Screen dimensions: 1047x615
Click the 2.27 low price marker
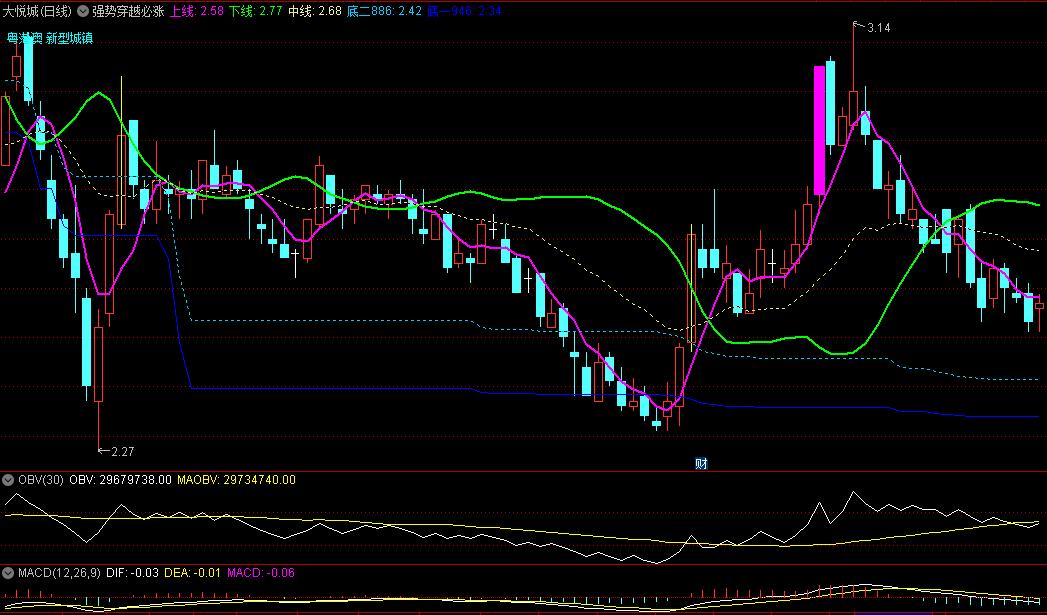(x=122, y=451)
